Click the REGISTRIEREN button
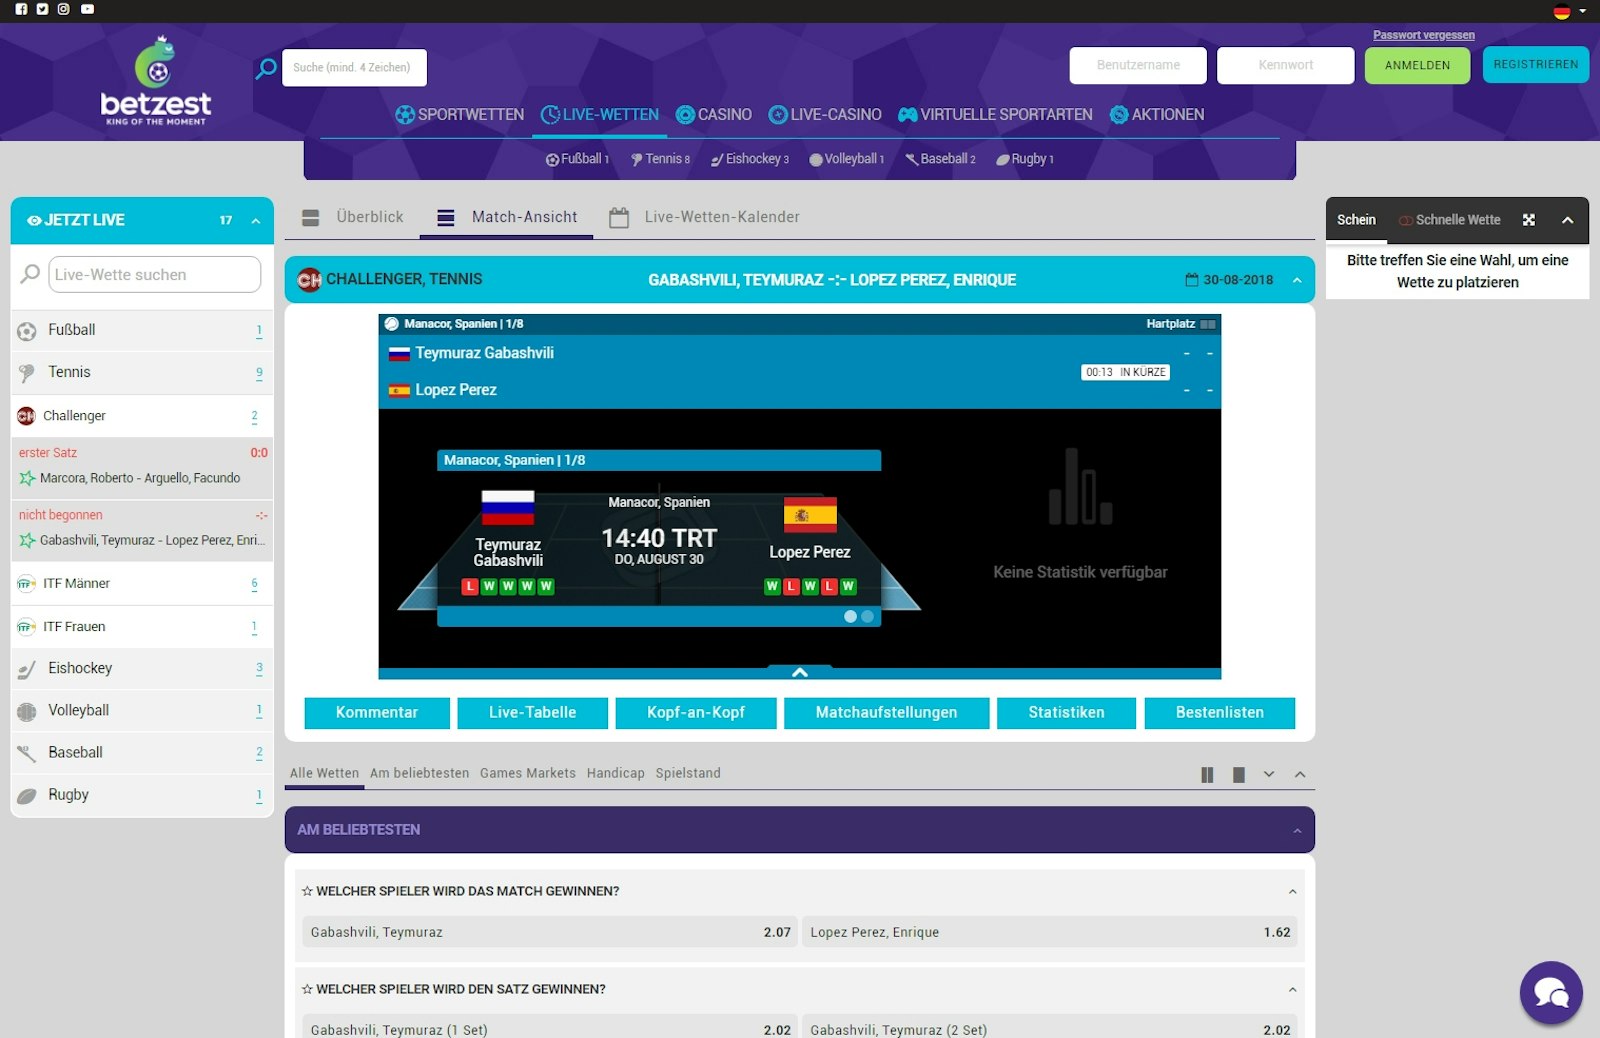1600x1038 pixels. click(1536, 65)
